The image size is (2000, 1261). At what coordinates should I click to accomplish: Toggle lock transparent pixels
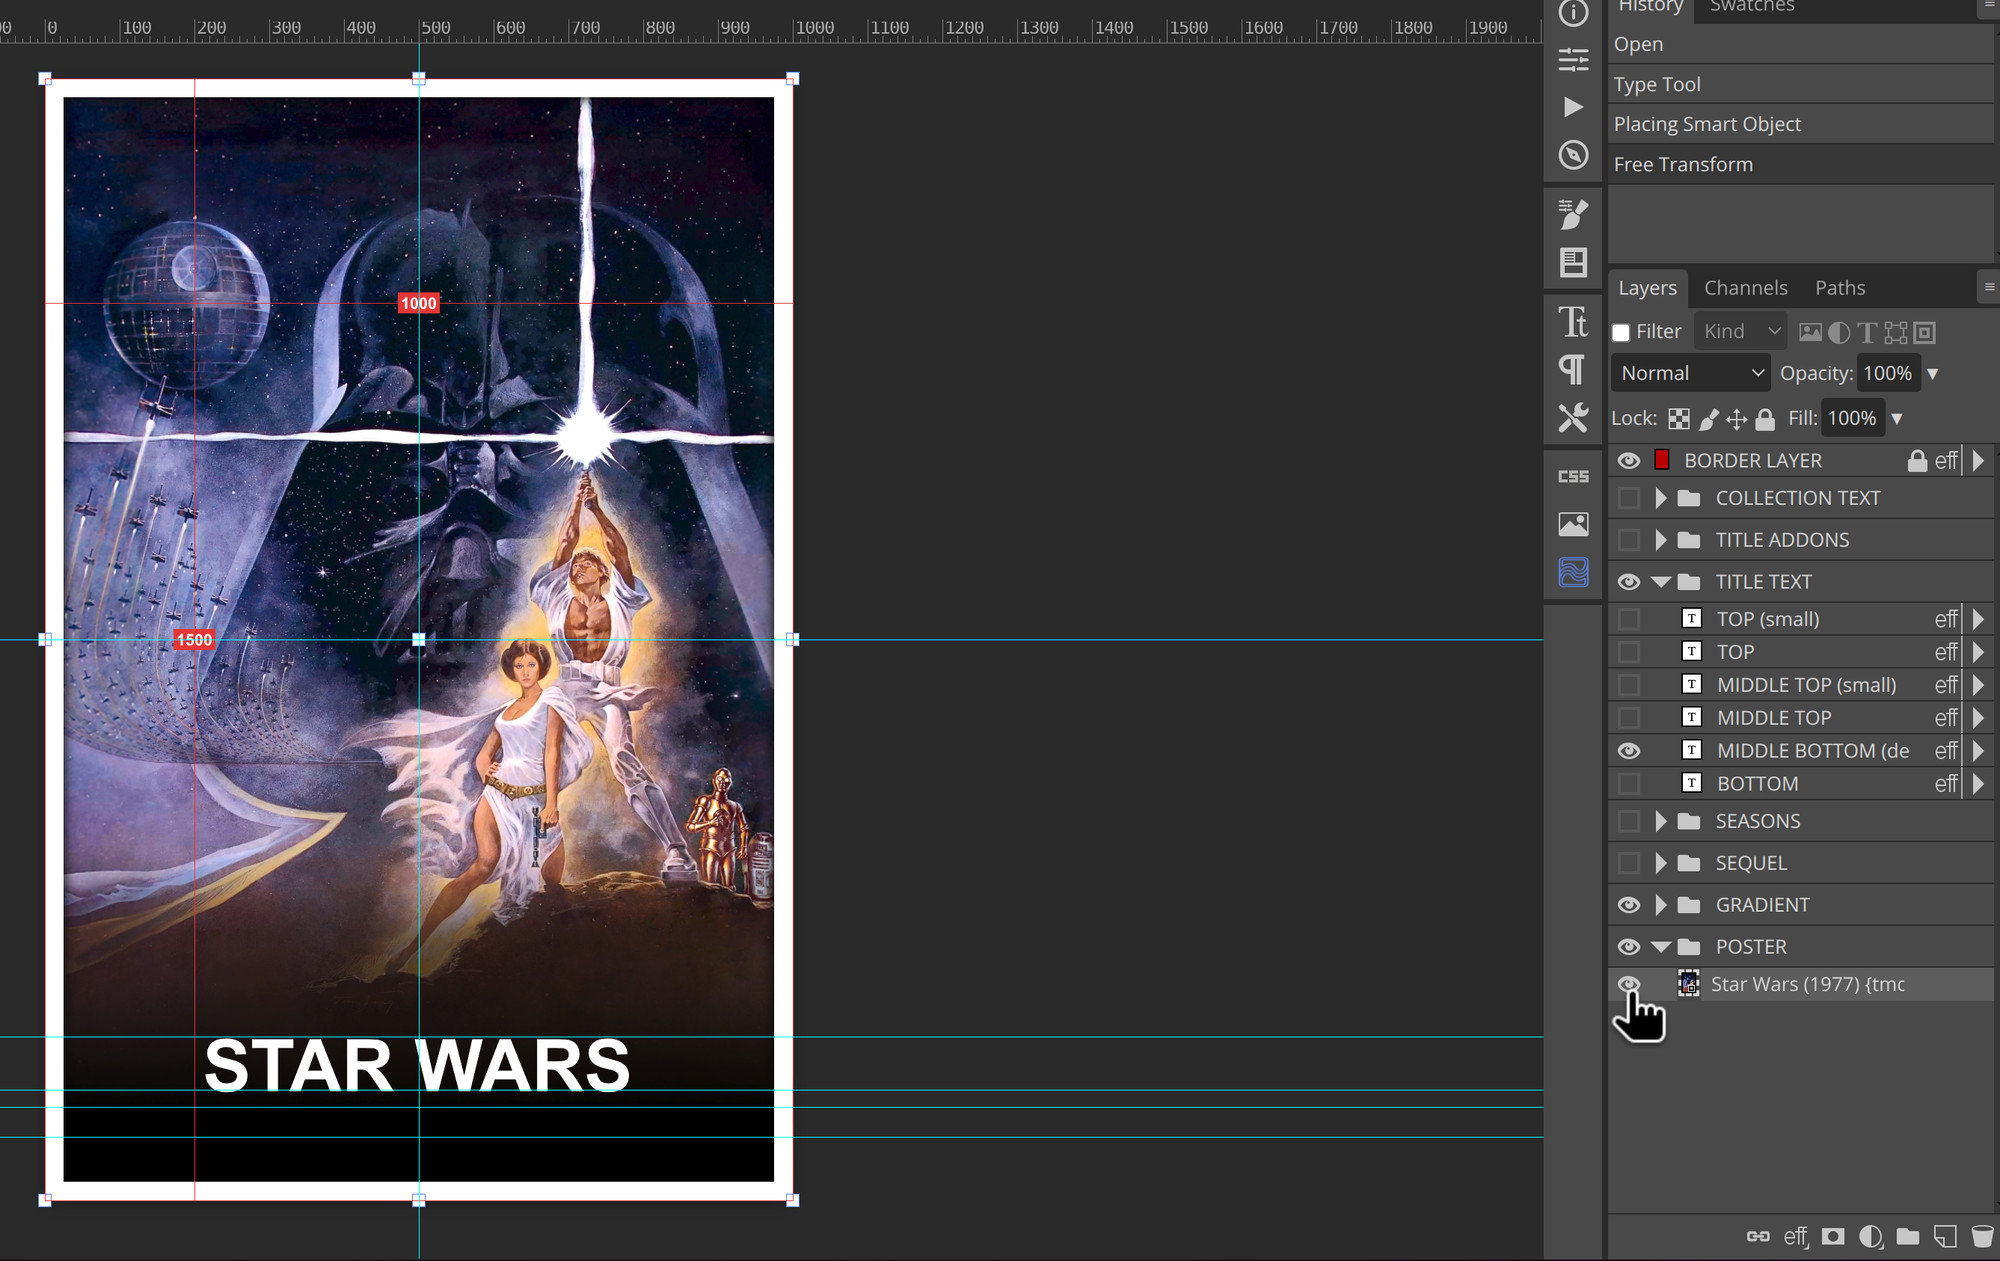point(1679,419)
